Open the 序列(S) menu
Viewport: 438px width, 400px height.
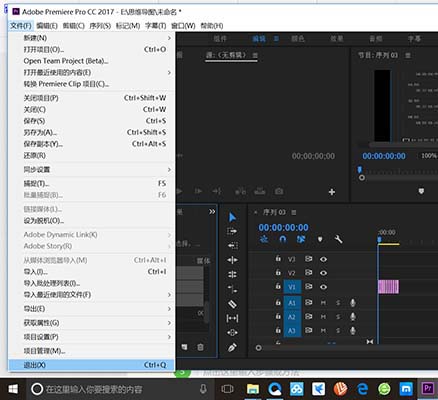tap(100, 26)
